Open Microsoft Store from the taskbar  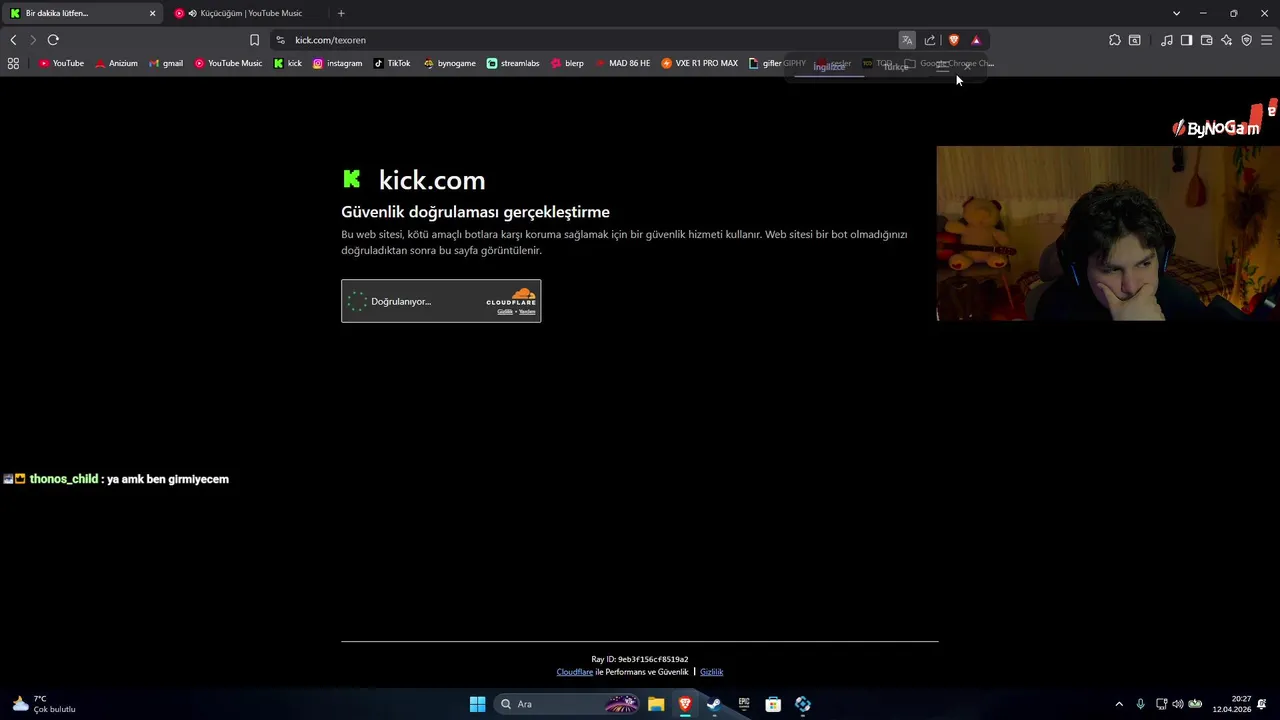pyautogui.click(x=773, y=704)
